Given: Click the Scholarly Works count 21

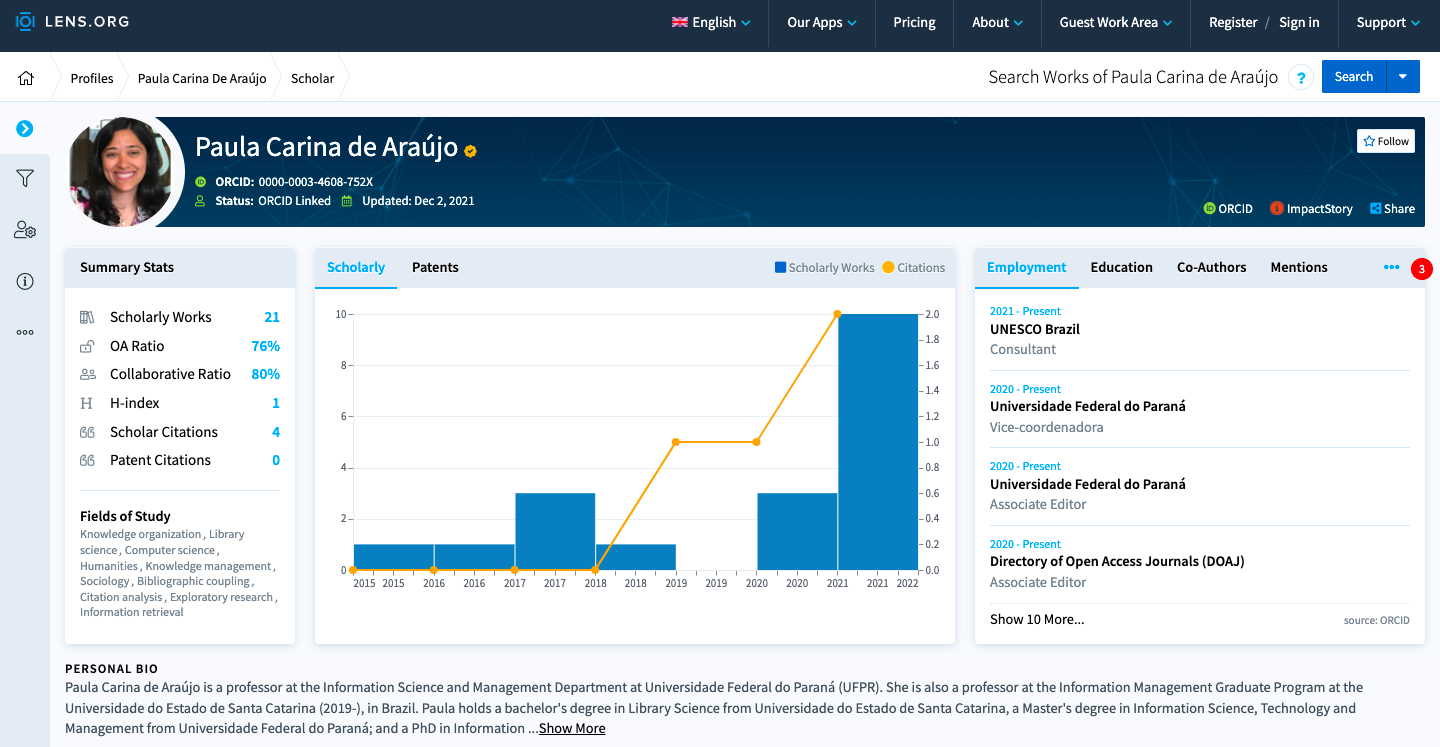Looking at the screenshot, I should [x=272, y=317].
